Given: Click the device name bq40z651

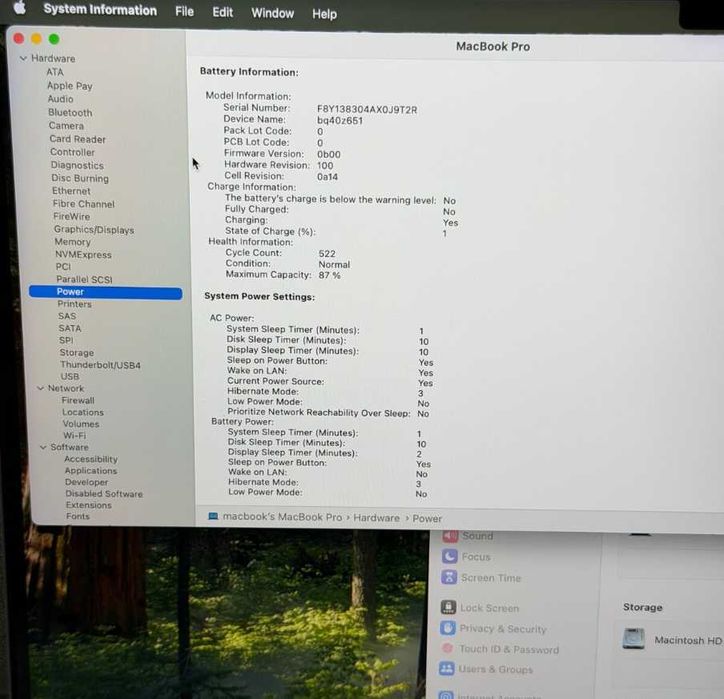Looking at the screenshot, I should click(340, 121).
